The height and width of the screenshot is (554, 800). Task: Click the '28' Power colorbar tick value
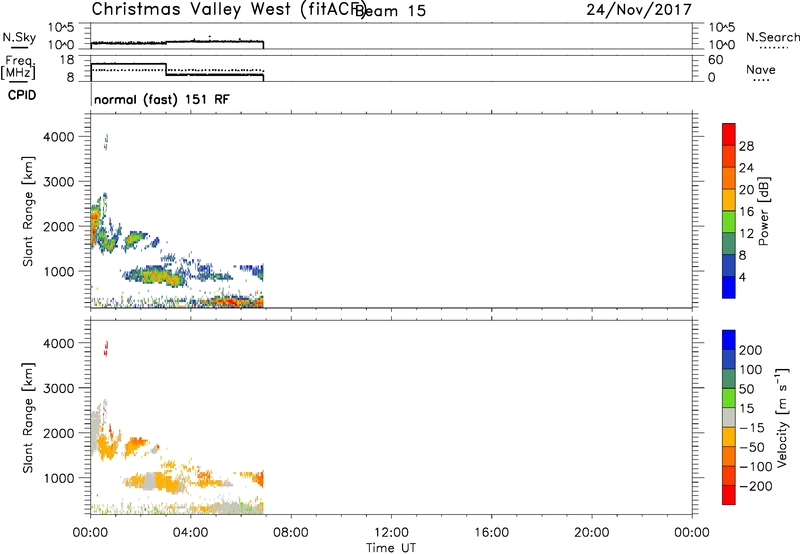click(x=746, y=146)
